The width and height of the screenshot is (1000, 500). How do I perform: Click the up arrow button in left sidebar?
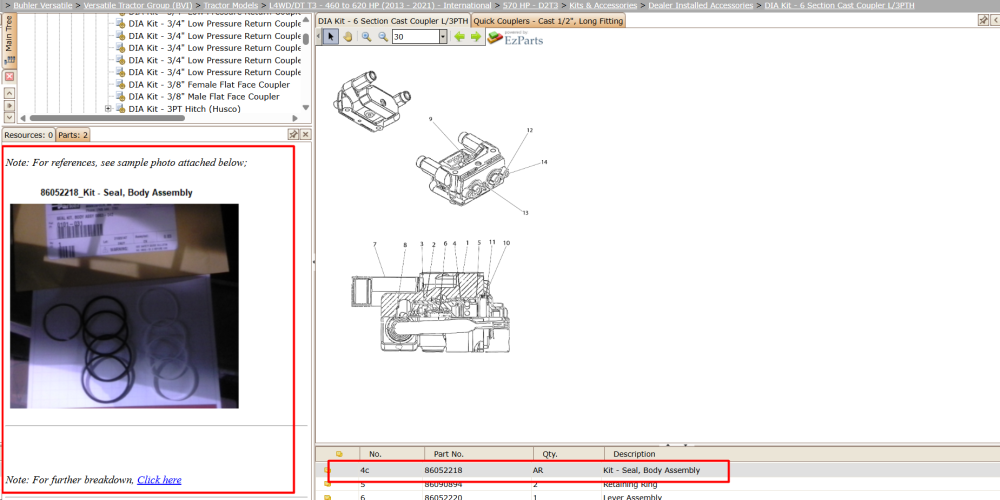click(9, 93)
